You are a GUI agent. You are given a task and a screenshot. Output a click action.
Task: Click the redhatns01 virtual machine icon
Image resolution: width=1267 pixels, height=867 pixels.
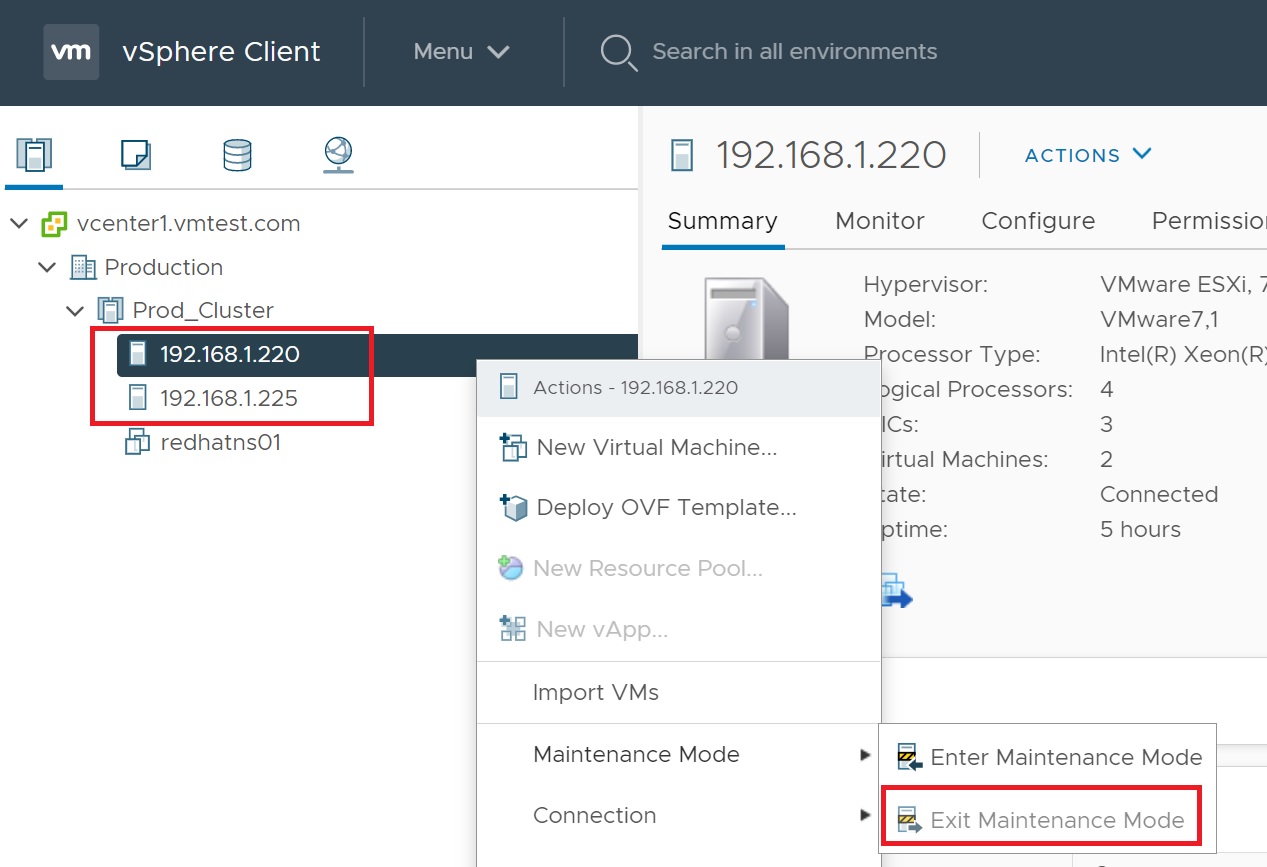[137, 443]
